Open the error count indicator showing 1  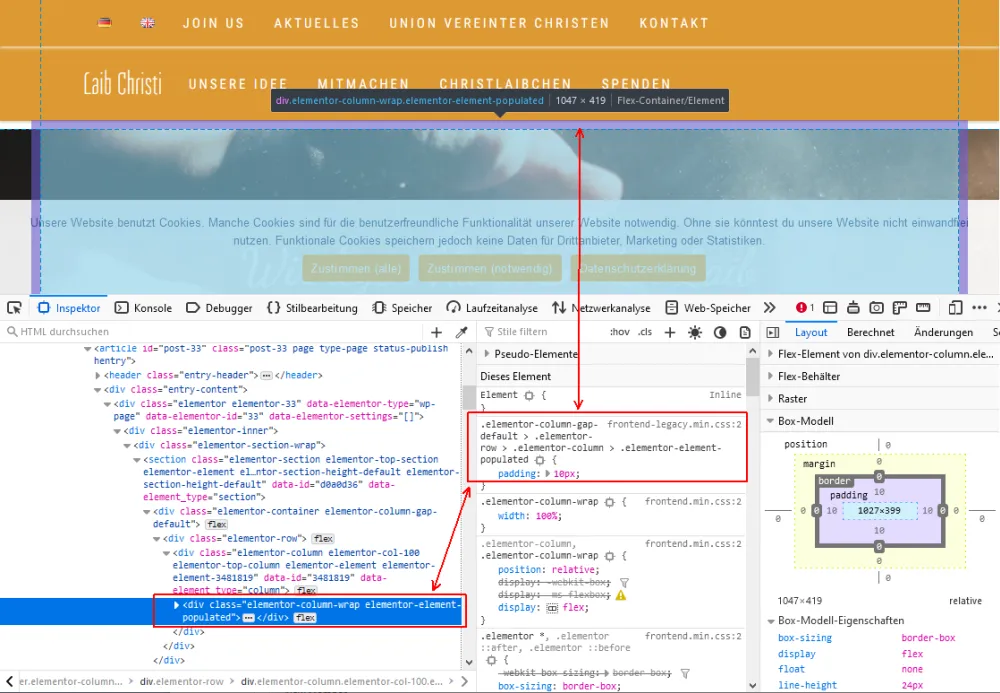point(805,308)
